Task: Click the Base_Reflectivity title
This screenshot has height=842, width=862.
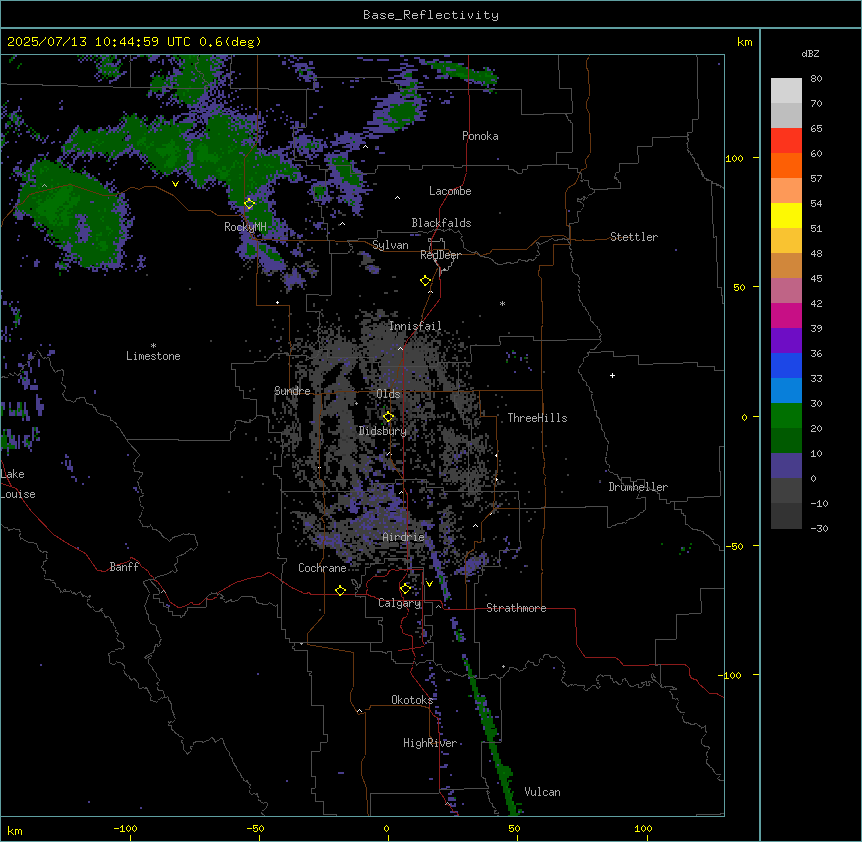Action: (x=431, y=15)
